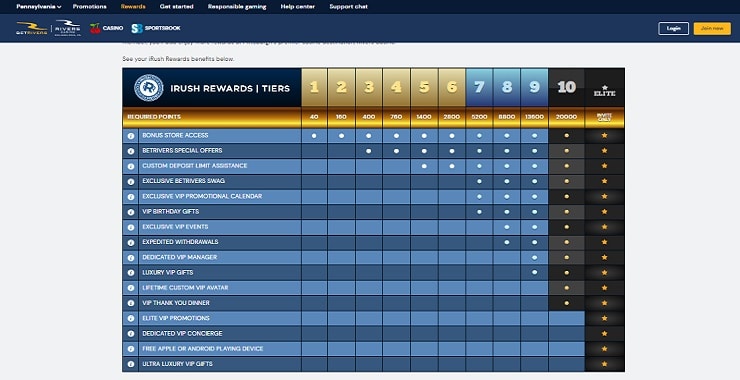Open Support chat

[x=348, y=7]
